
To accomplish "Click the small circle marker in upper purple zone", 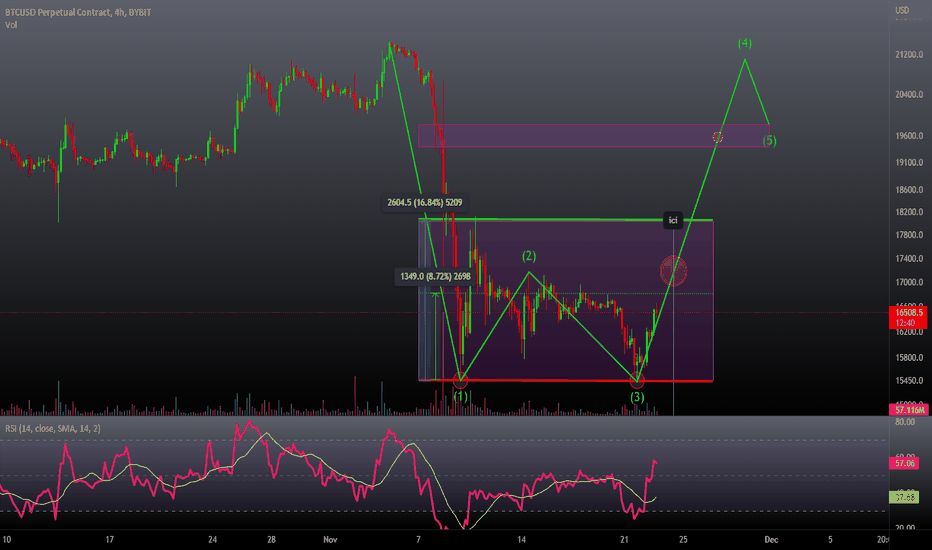I will pos(717,137).
